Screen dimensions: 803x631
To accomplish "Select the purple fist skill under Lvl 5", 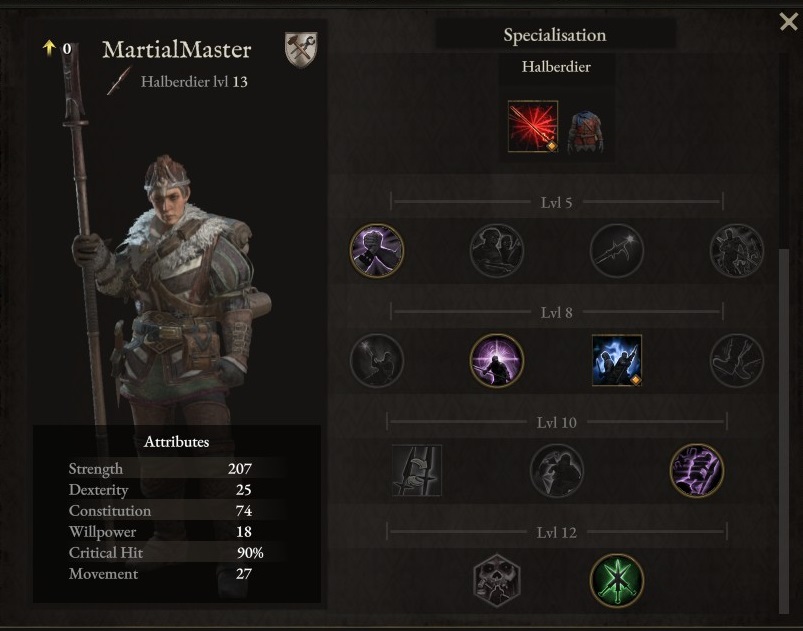I will pos(376,250).
